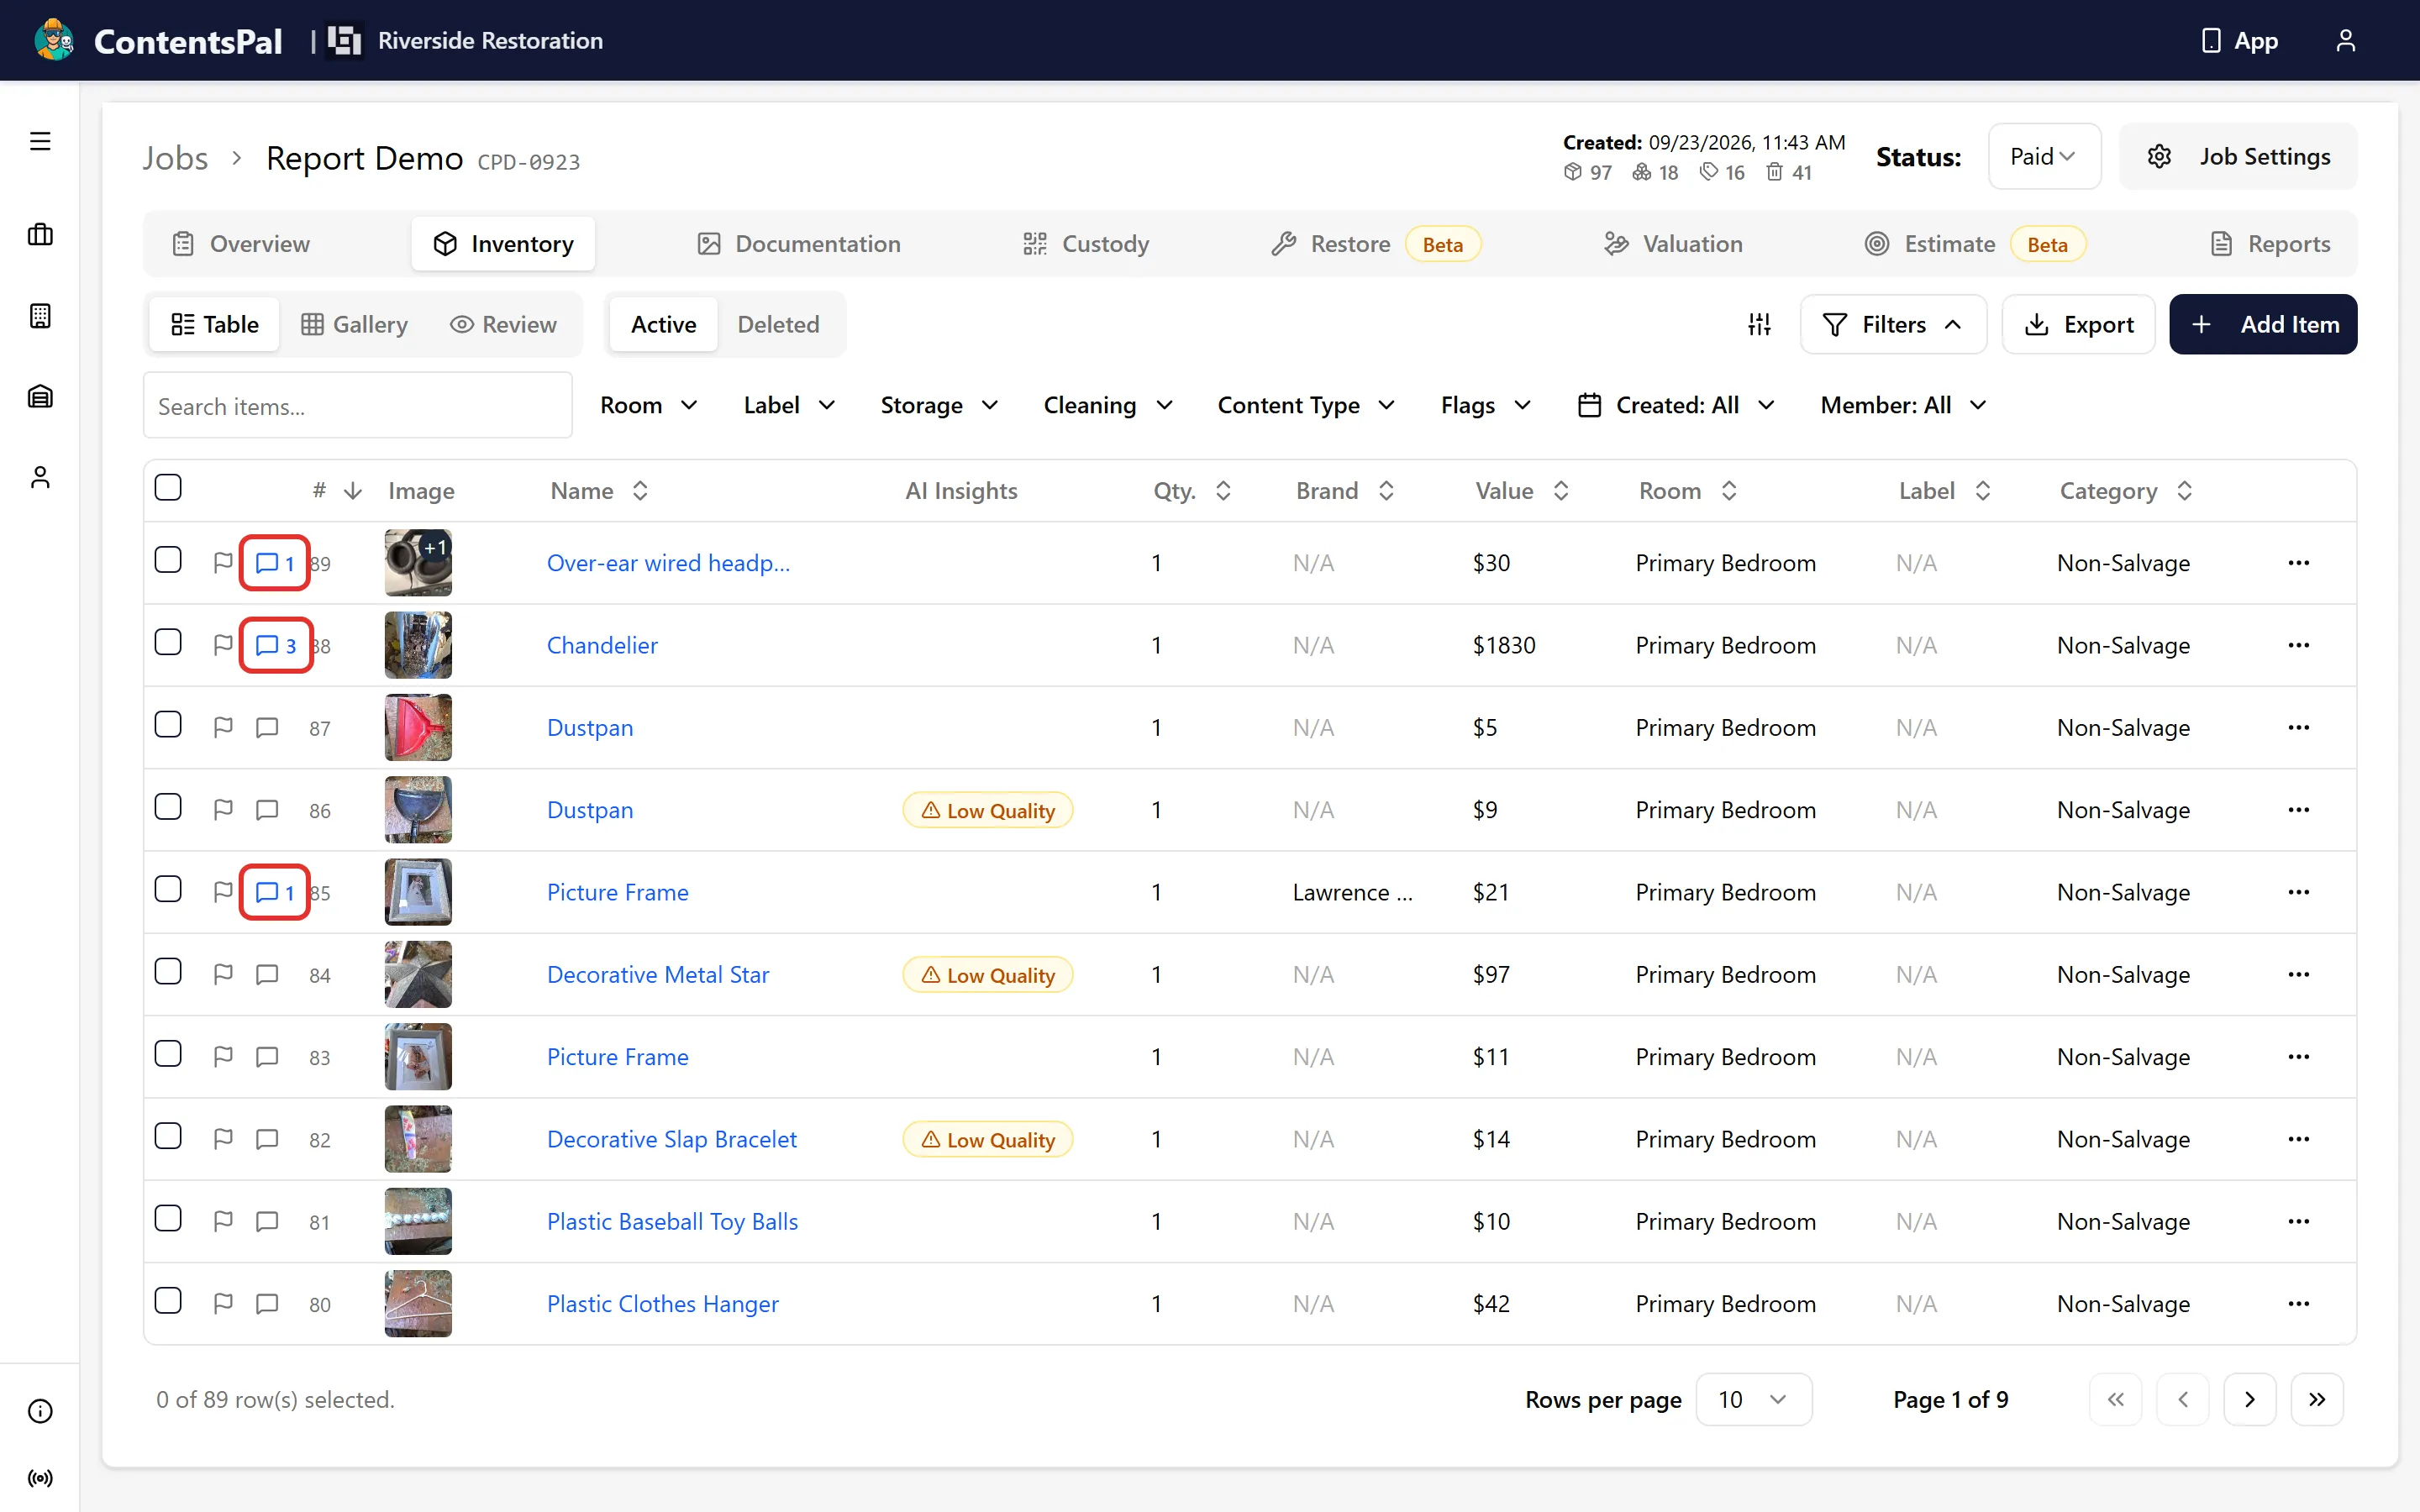Open Job Settings
2420x1512 pixels.
[2238, 157]
